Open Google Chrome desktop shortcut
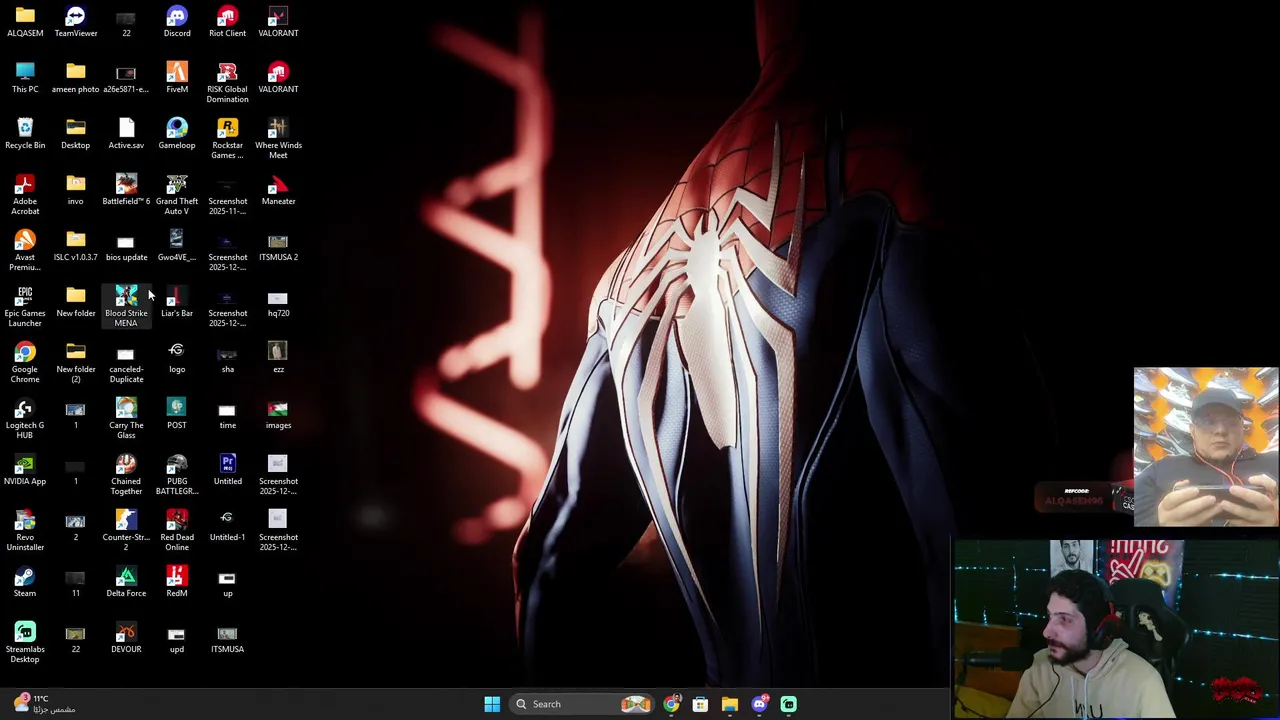The height and width of the screenshot is (720, 1280). [x=25, y=362]
